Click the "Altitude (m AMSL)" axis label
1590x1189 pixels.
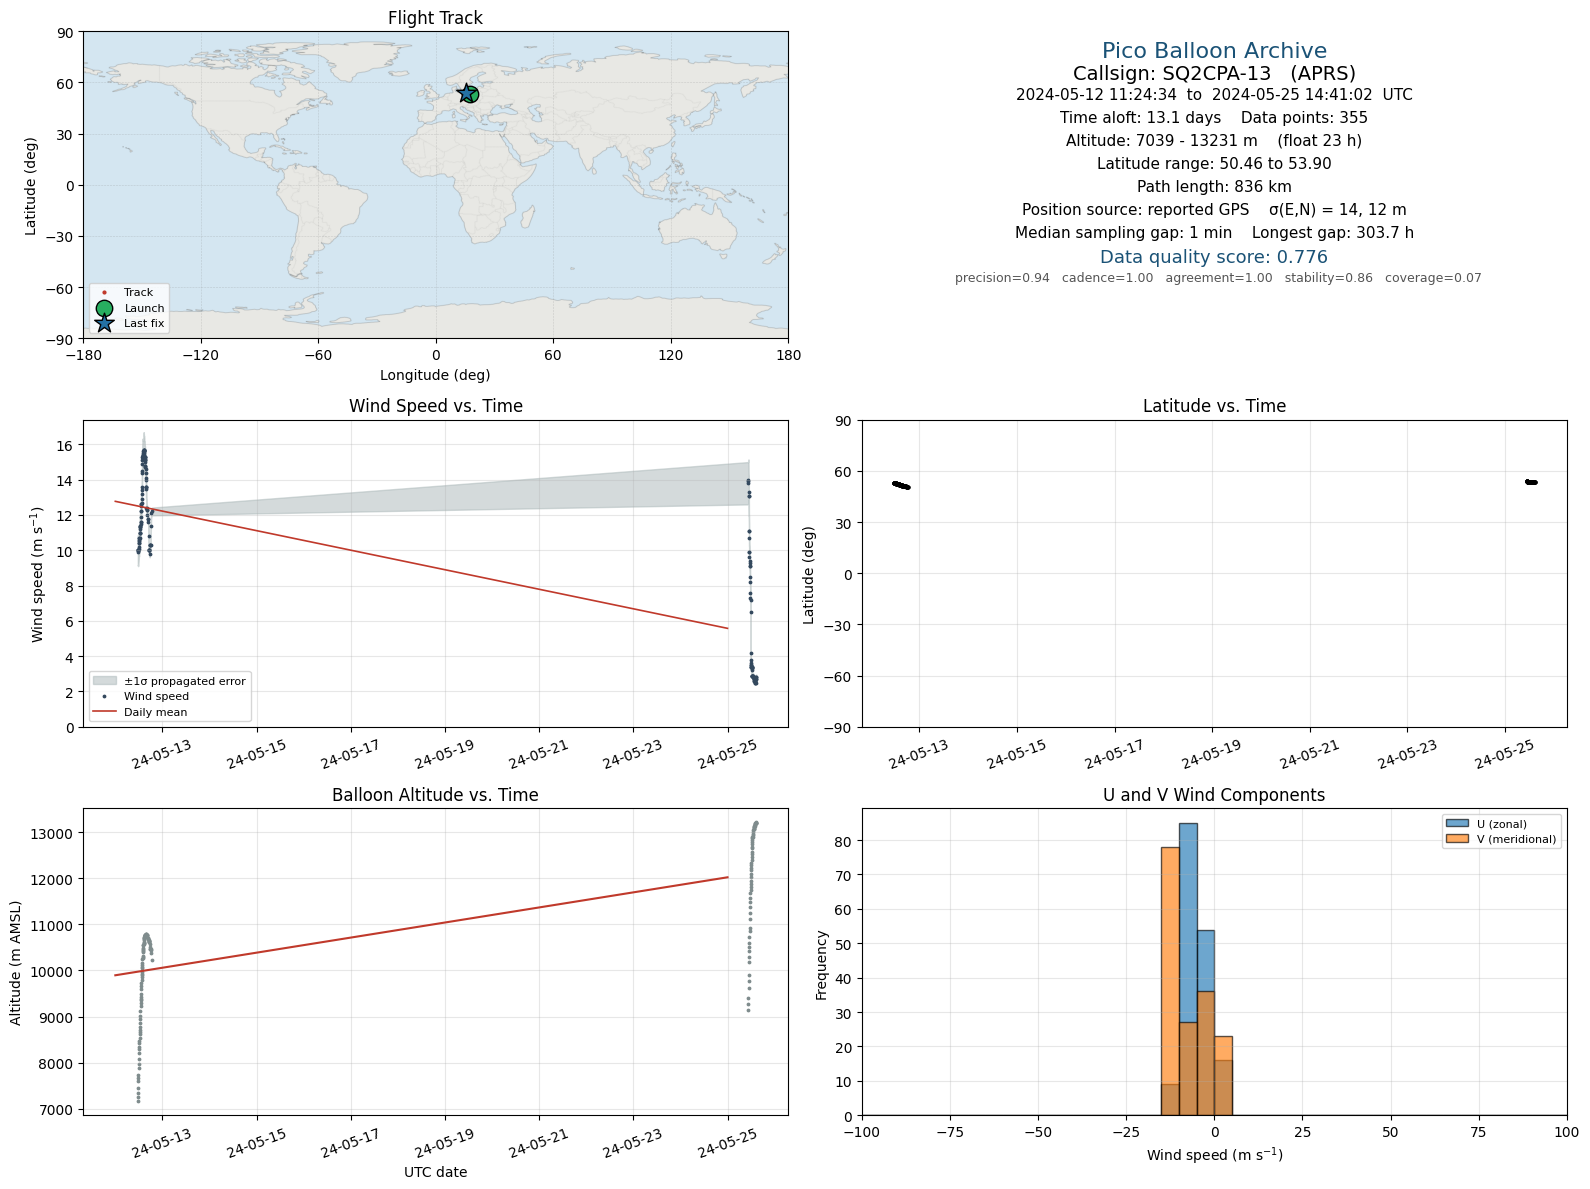pyautogui.click(x=16, y=962)
